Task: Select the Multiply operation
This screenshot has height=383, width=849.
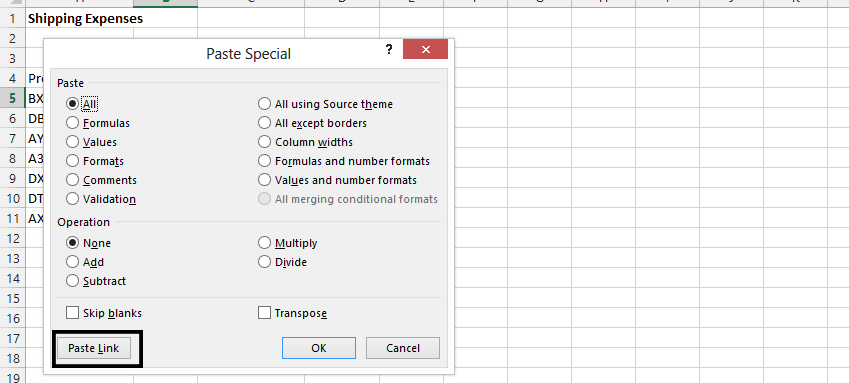Action: pyautogui.click(x=288, y=243)
